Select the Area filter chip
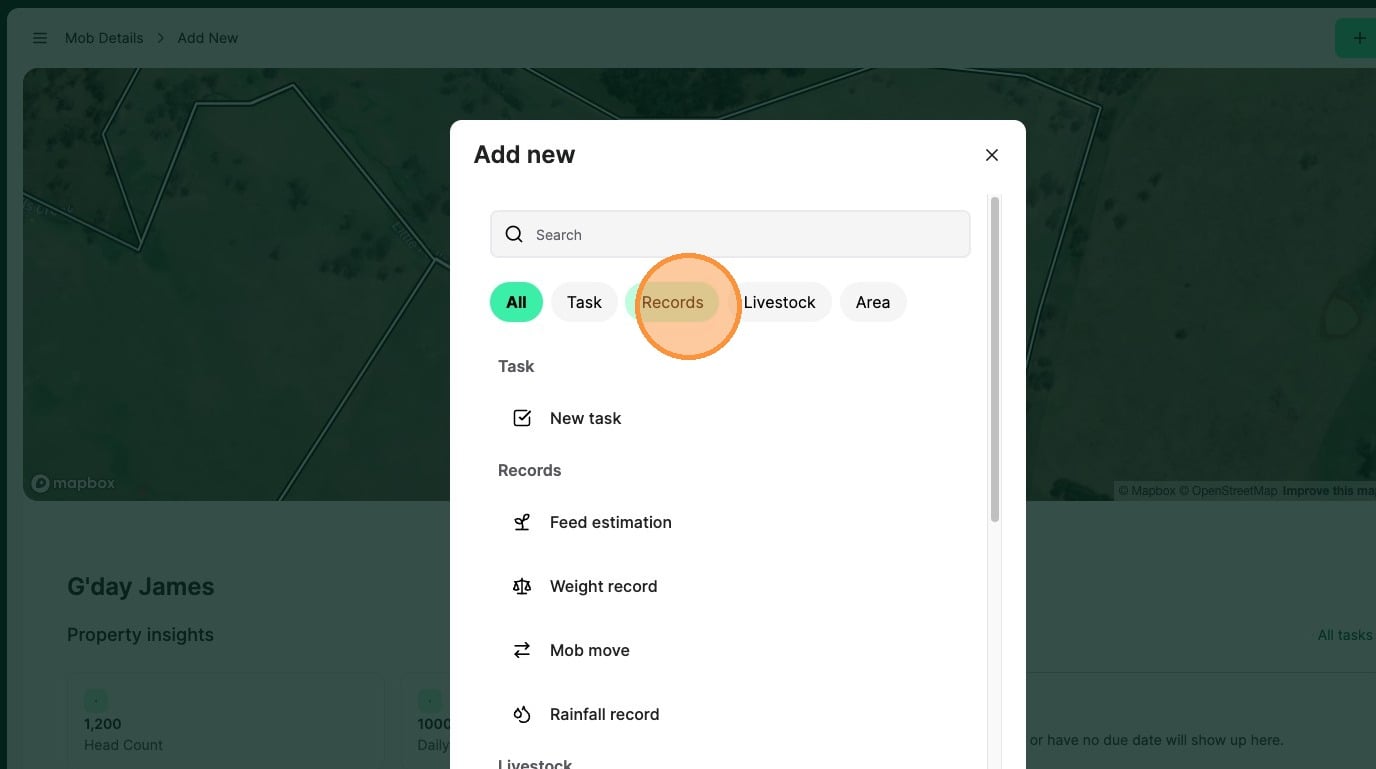Viewport: 1376px width, 769px height. coord(873,302)
